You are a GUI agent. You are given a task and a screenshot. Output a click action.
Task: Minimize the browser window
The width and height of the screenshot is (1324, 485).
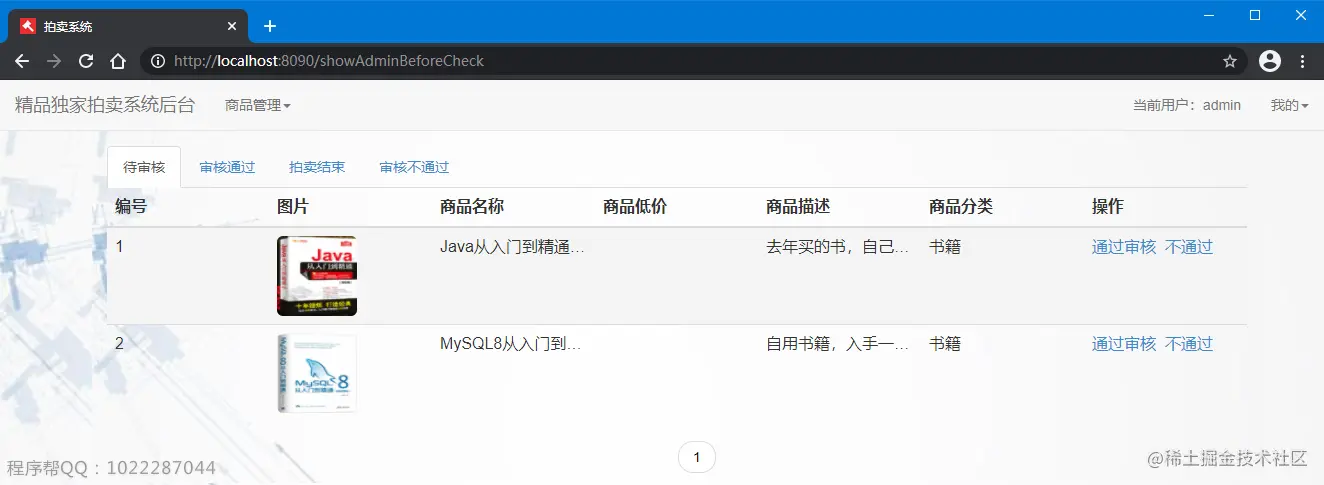(1209, 15)
